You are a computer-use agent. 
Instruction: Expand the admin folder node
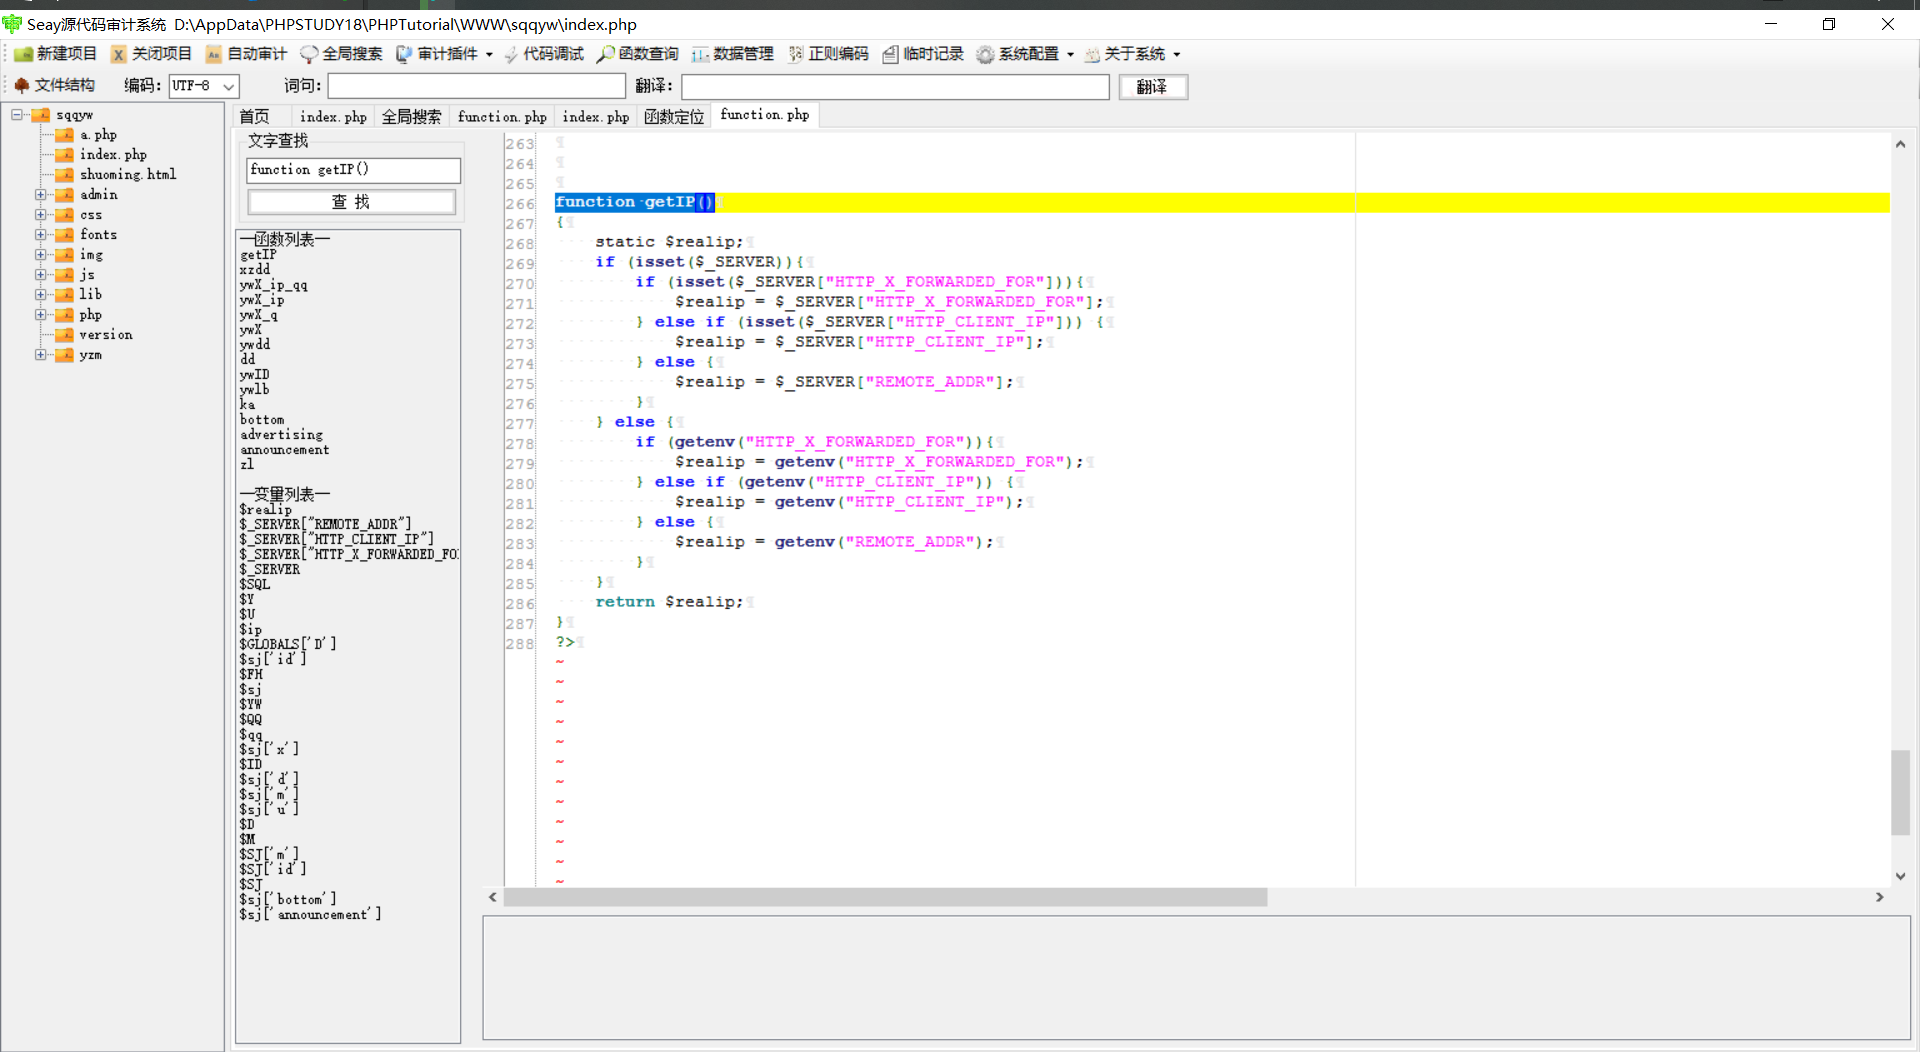pyautogui.click(x=40, y=195)
